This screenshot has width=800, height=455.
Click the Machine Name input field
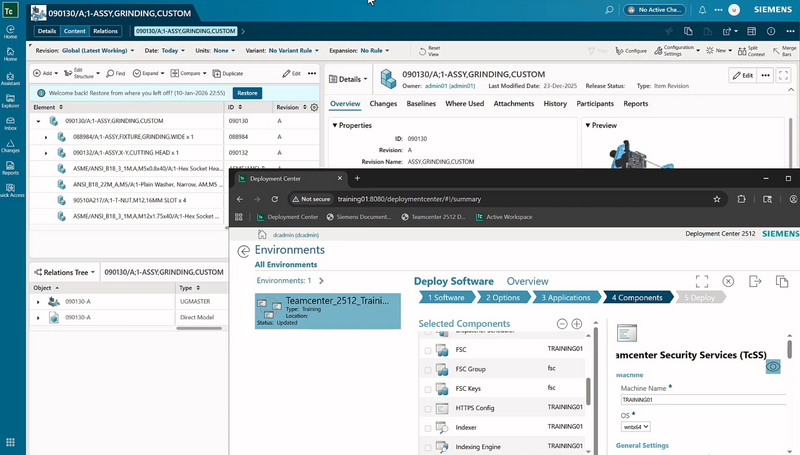pos(704,399)
